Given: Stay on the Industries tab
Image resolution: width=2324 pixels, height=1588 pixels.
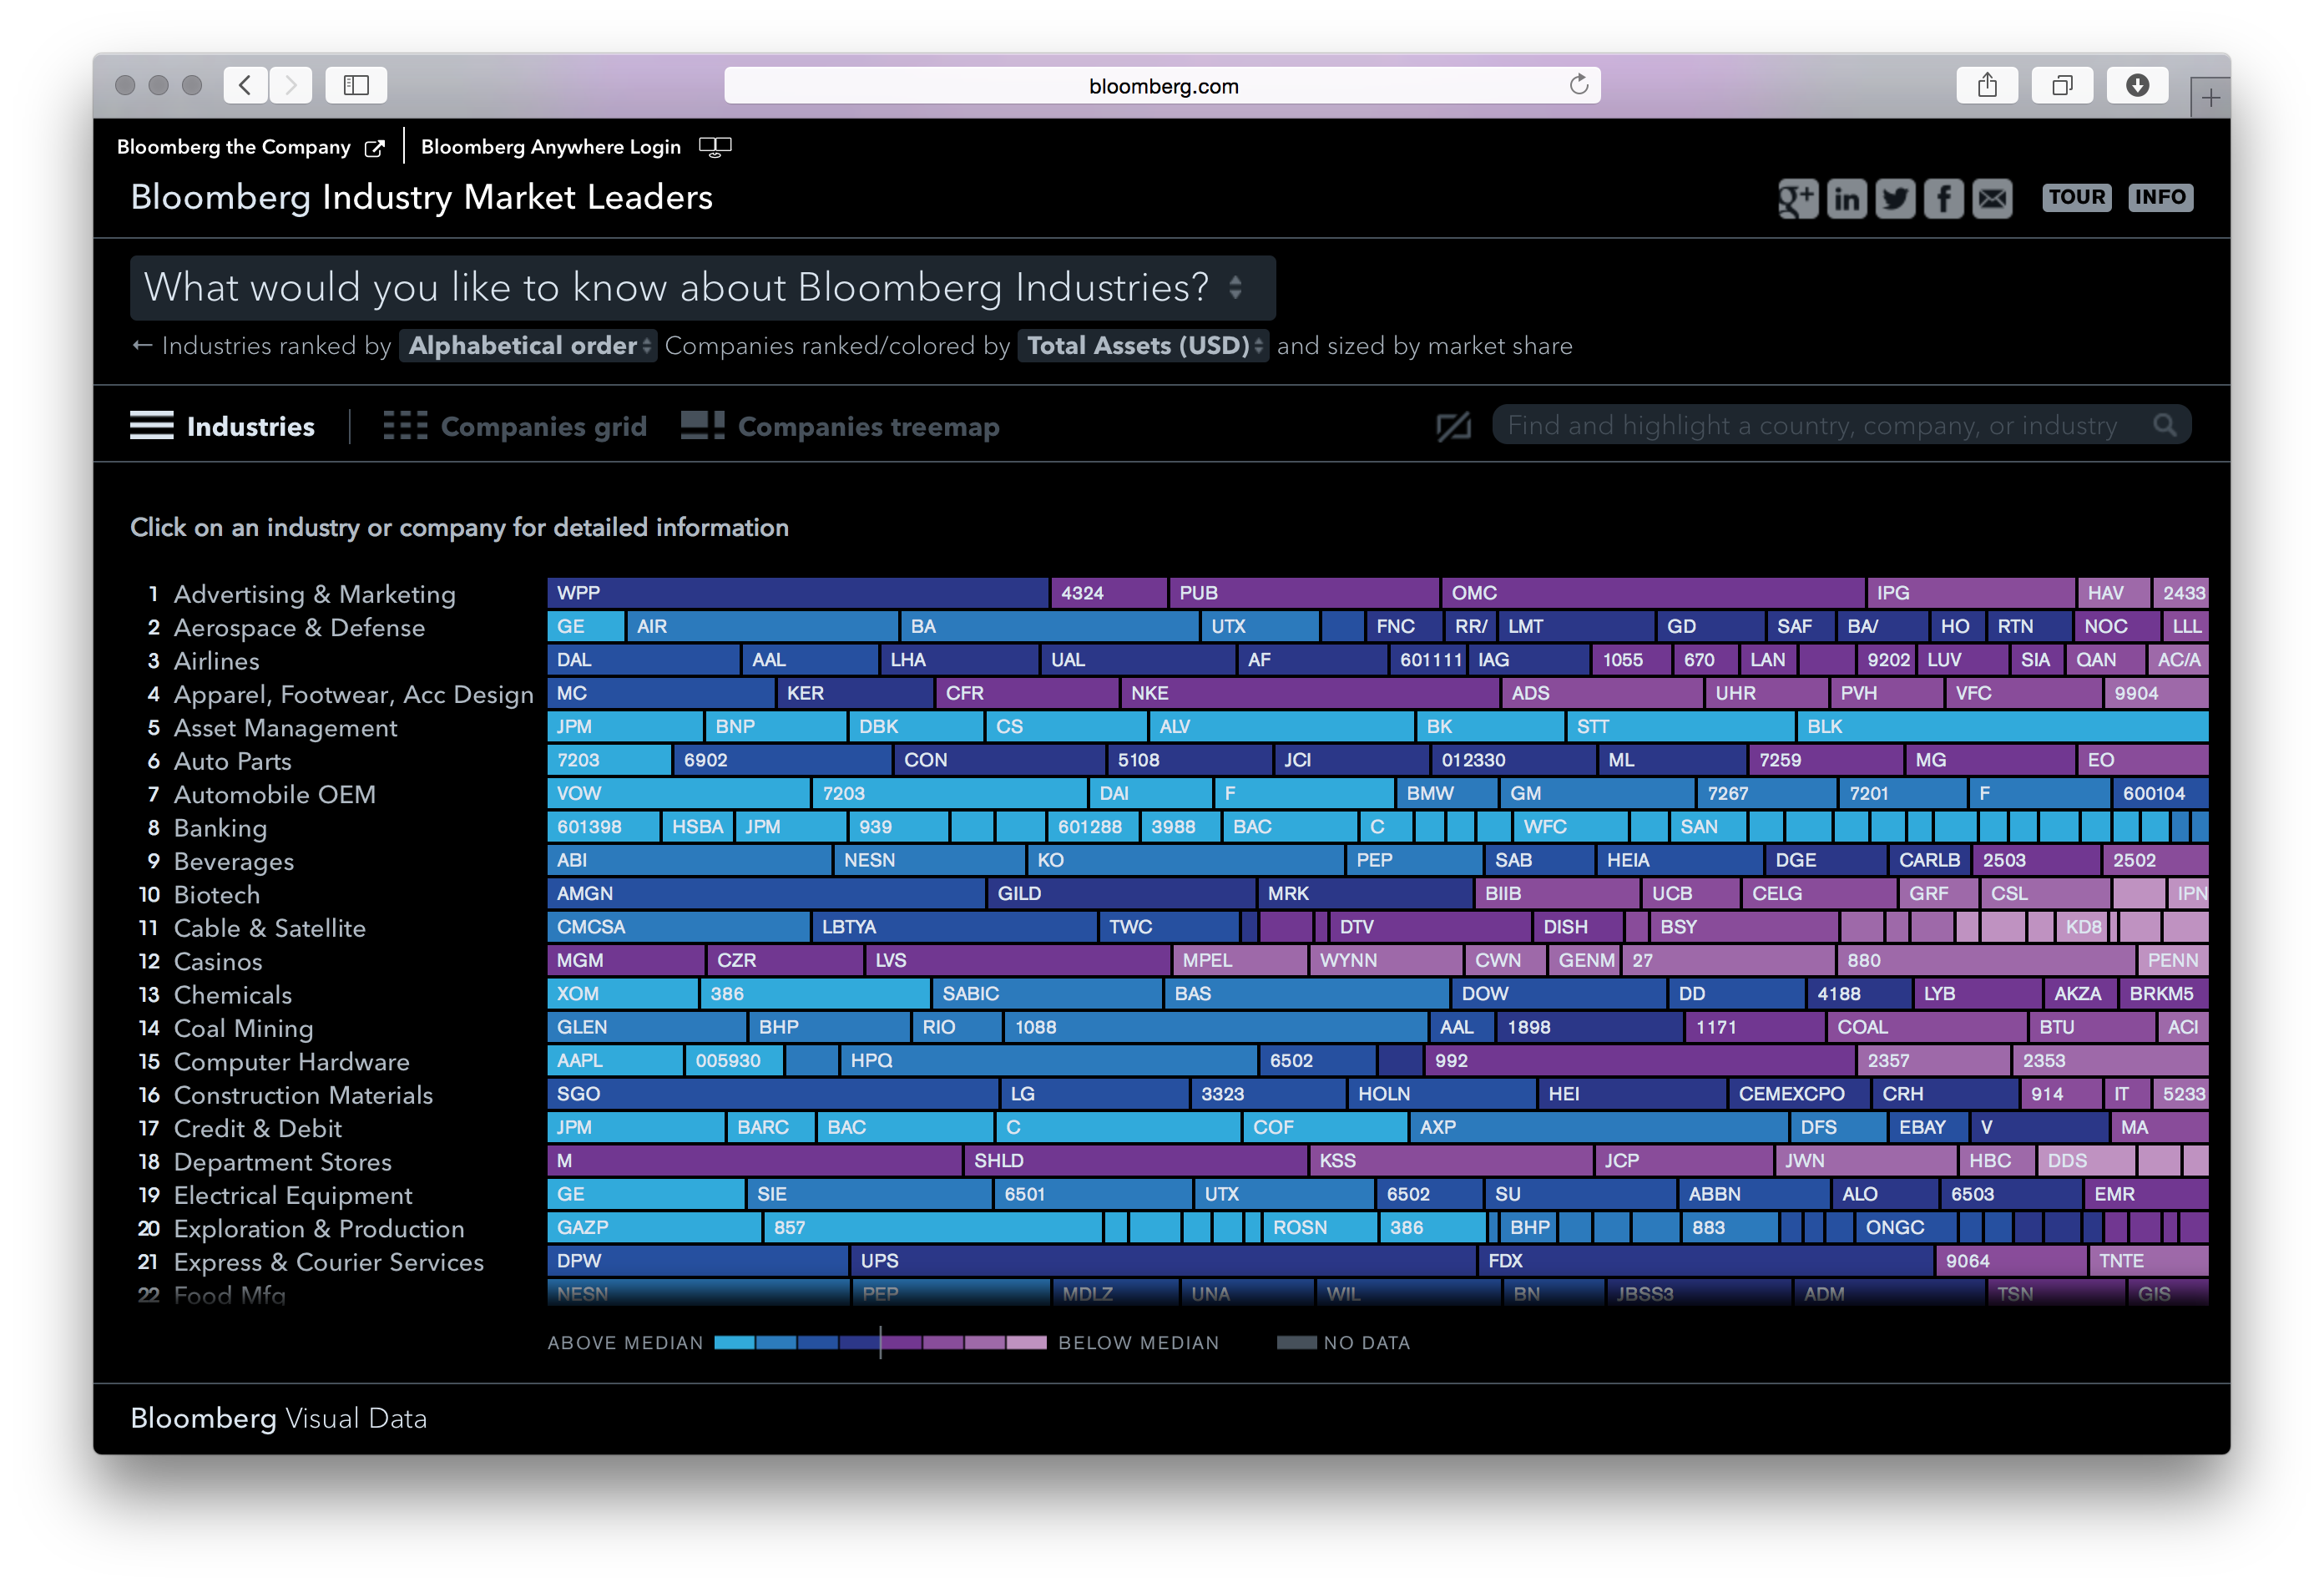Looking at the screenshot, I should [250, 425].
